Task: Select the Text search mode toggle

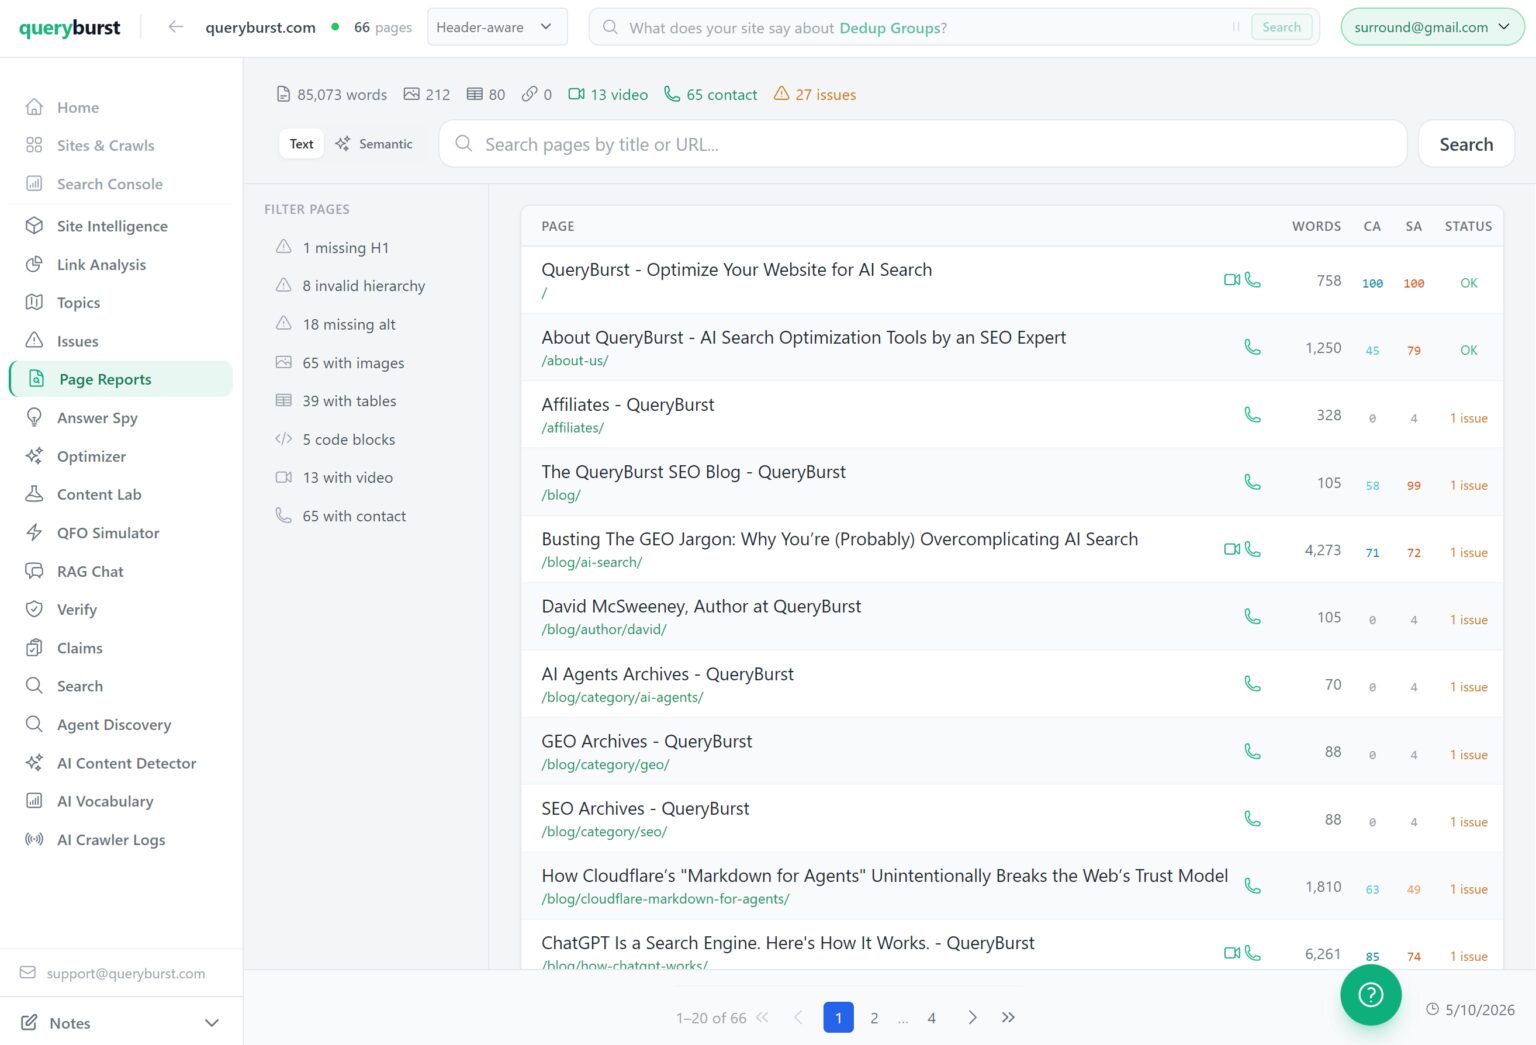Action: coord(301,144)
